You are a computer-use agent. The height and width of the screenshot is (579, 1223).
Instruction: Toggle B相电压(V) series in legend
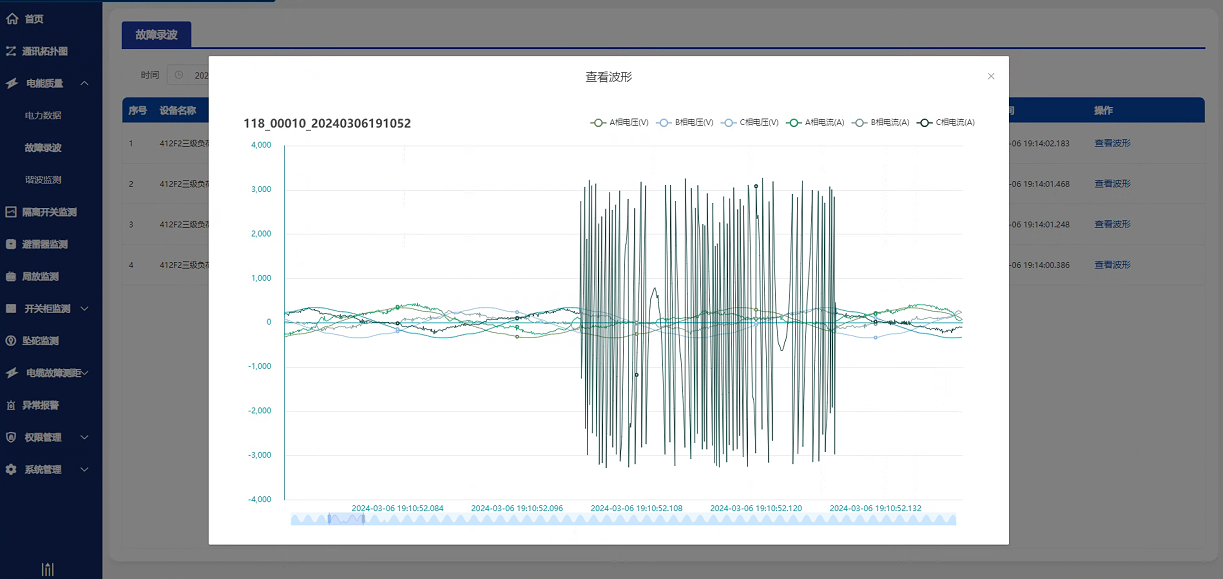tap(685, 123)
